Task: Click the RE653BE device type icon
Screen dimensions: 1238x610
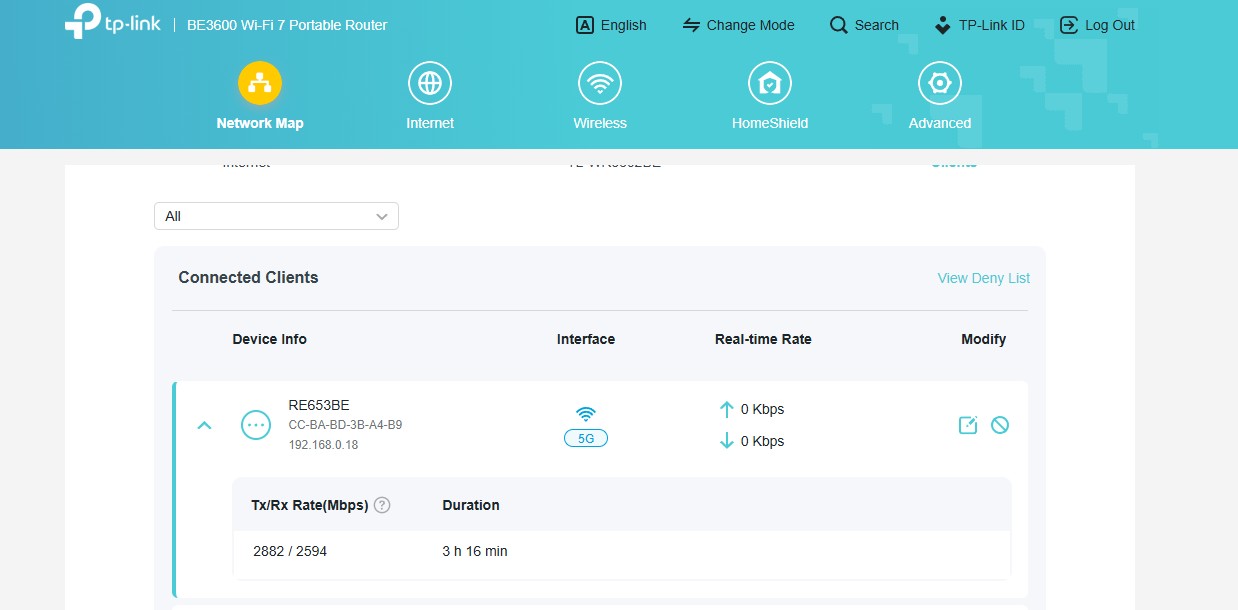Action: pos(256,425)
